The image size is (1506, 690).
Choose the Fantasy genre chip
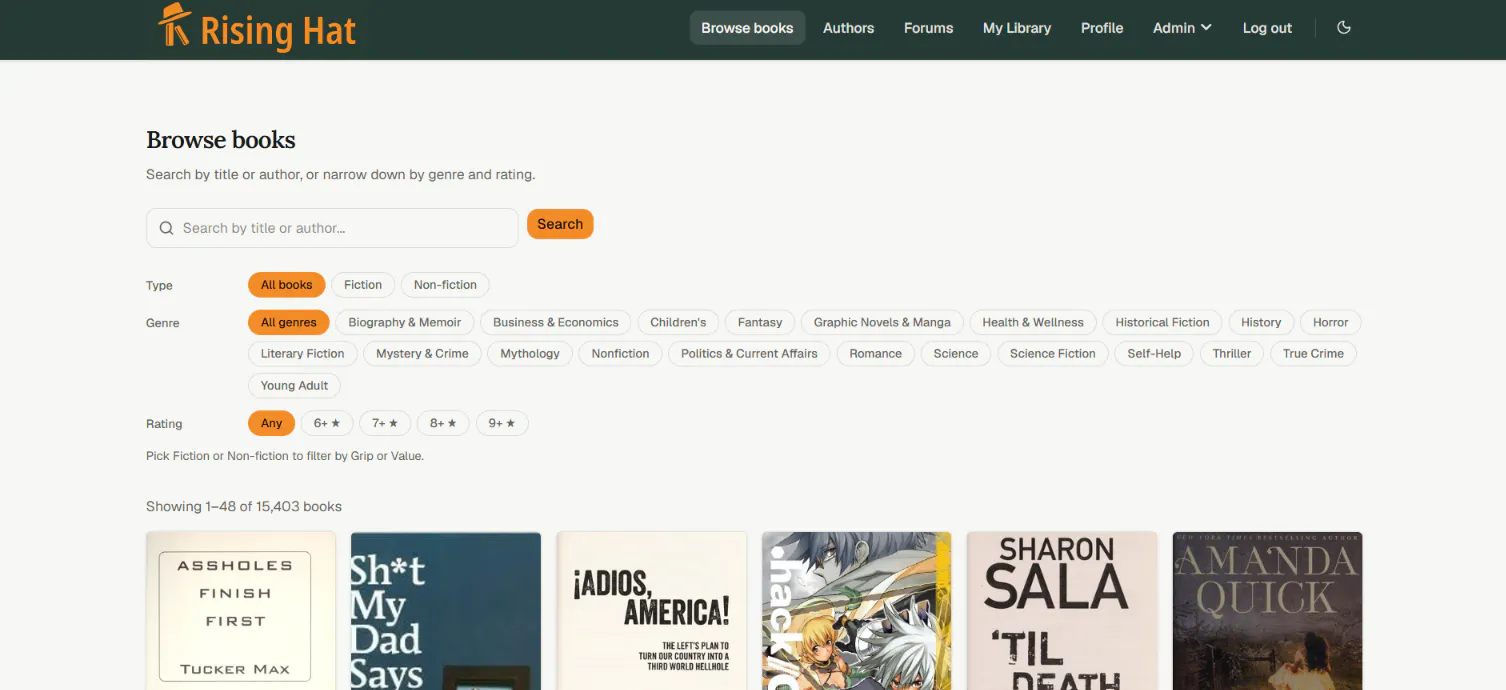(x=760, y=322)
